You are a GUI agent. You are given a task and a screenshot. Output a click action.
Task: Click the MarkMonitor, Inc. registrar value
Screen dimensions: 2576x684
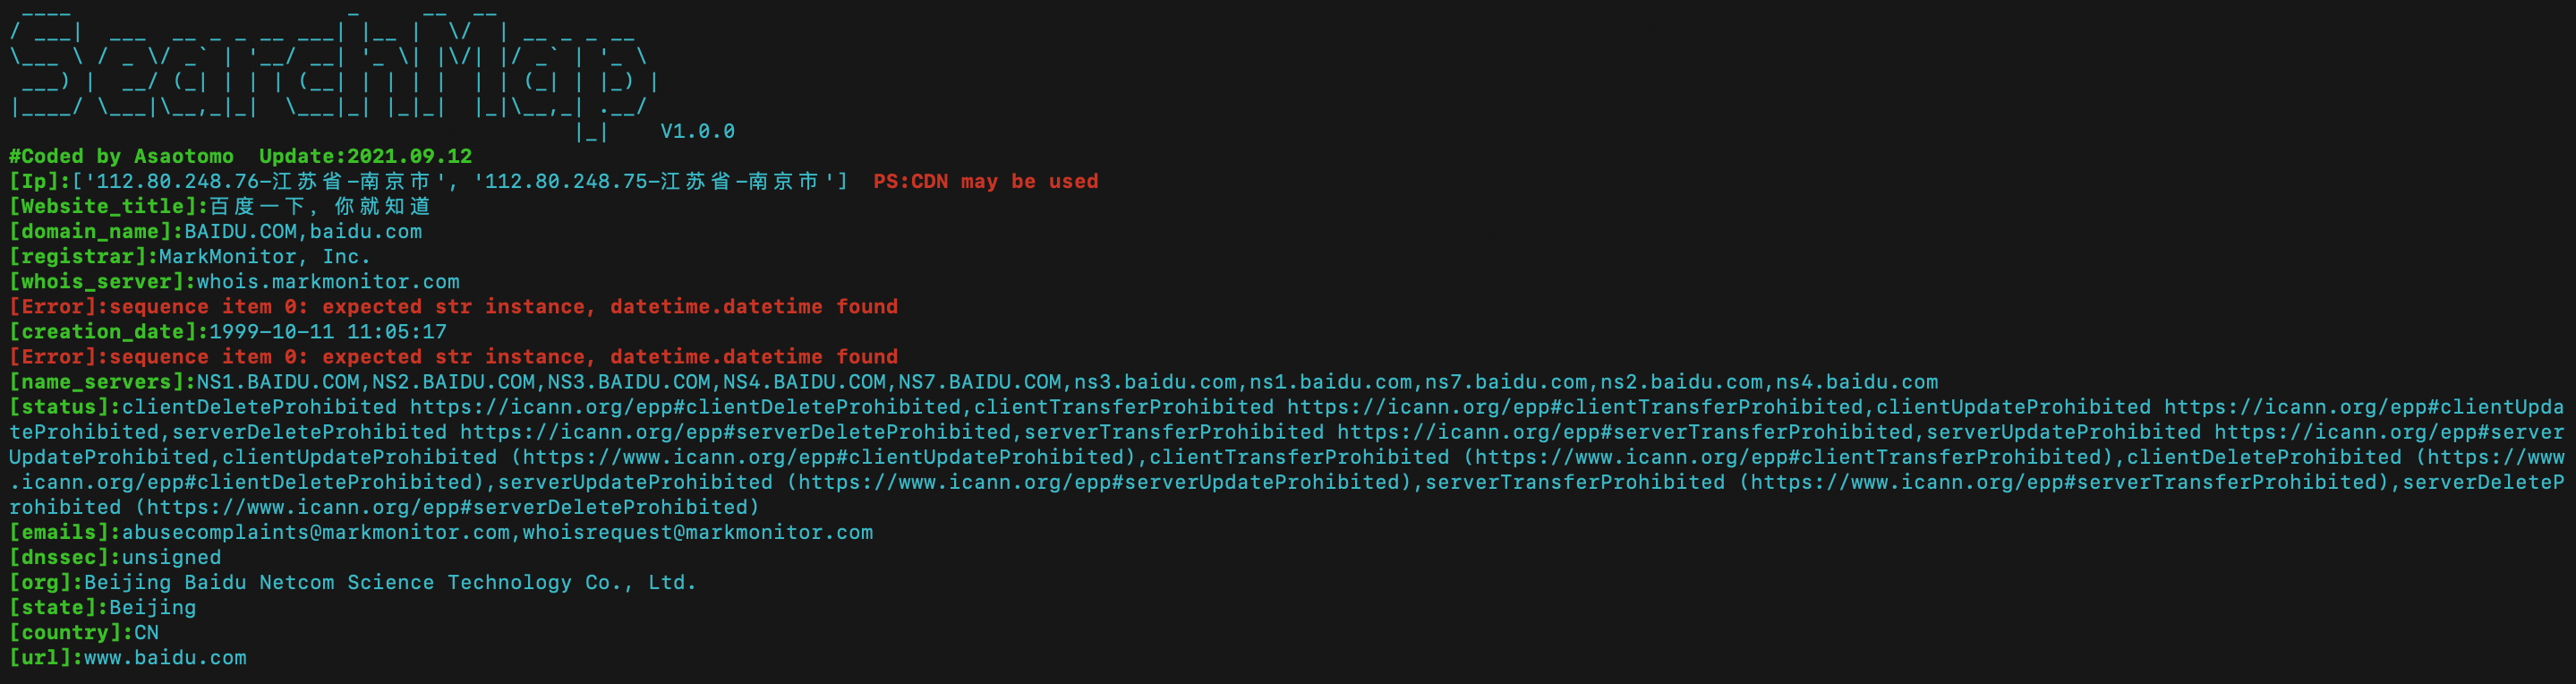tap(265, 256)
